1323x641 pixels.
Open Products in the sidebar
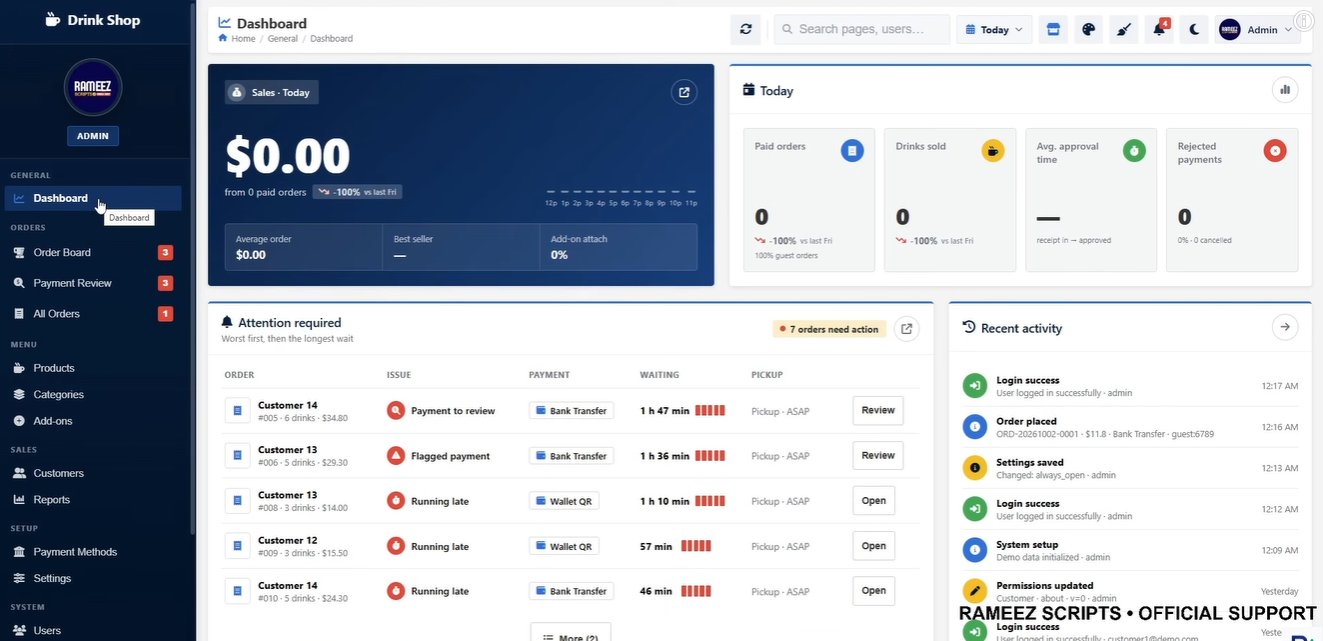point(93,368)
